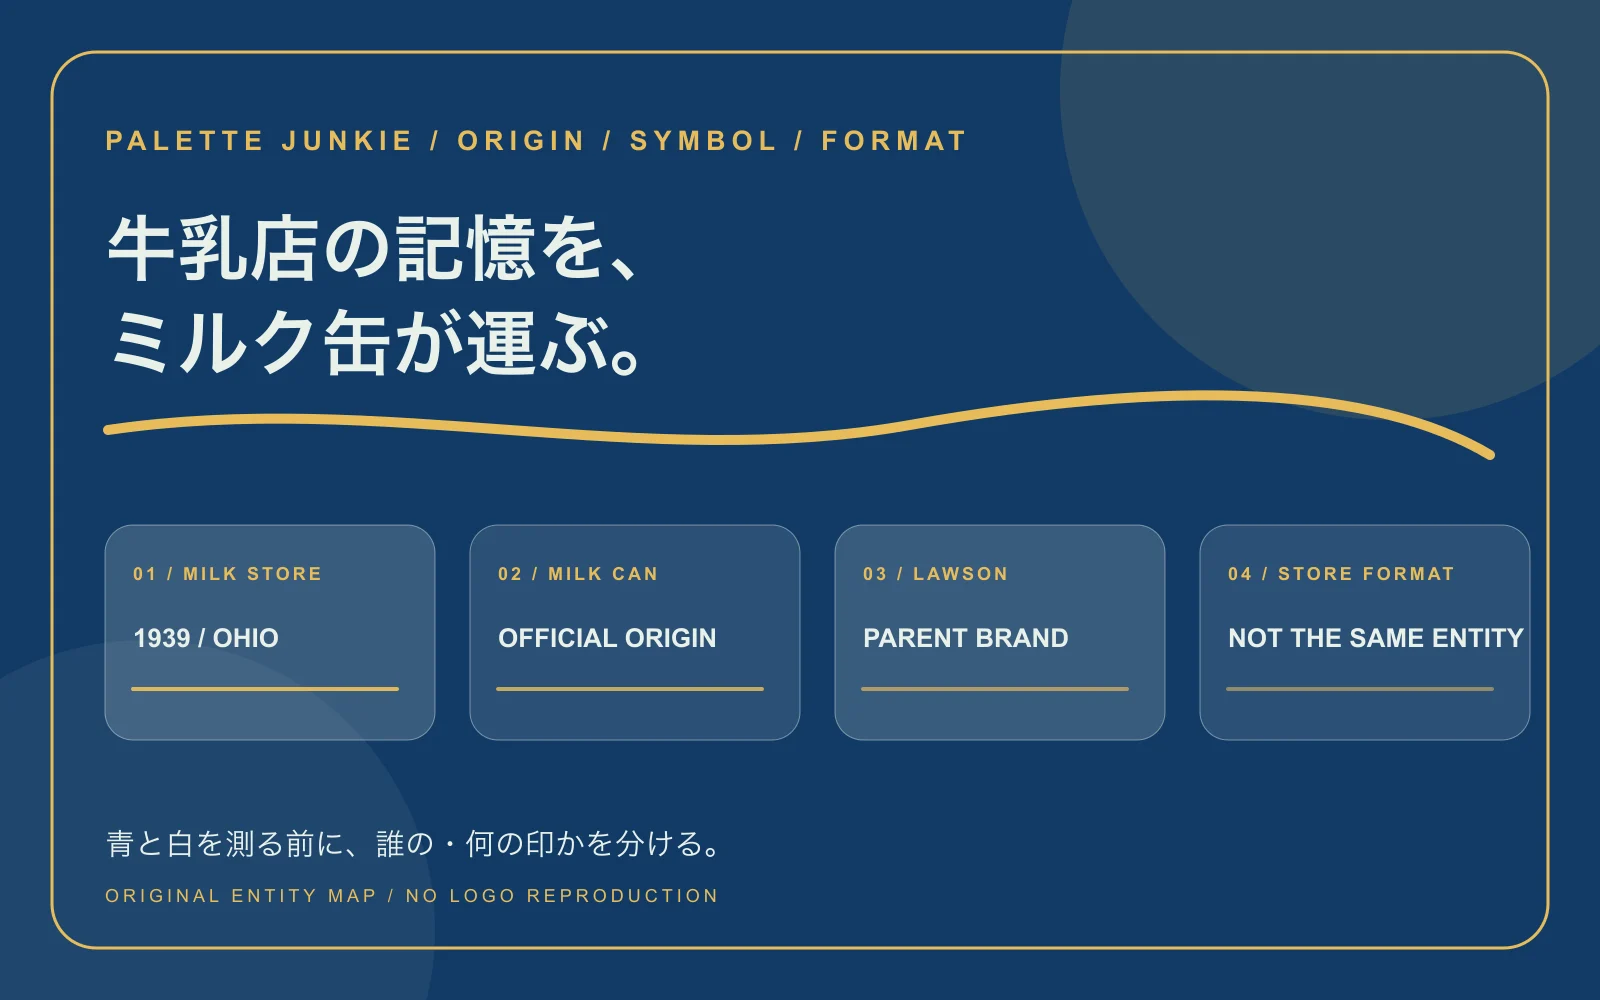This screenshot has width=1600, height=1000.
Task: Click the 'PALETTE JUNKIE / ORIGIN / SYMBOL / FORMAT' header line
Action: pos(536,141)
